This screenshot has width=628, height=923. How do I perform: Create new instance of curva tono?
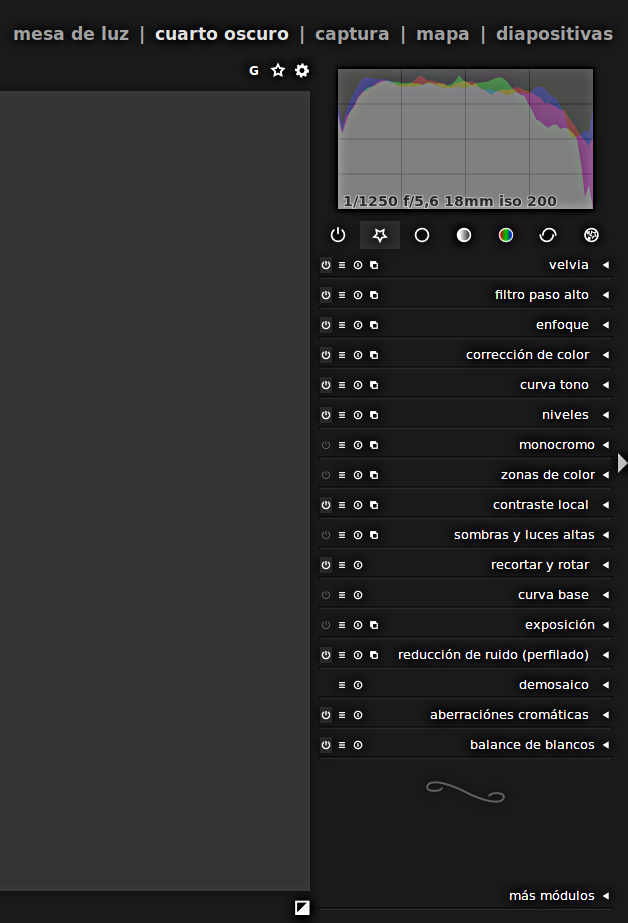(x=374, y=385)
